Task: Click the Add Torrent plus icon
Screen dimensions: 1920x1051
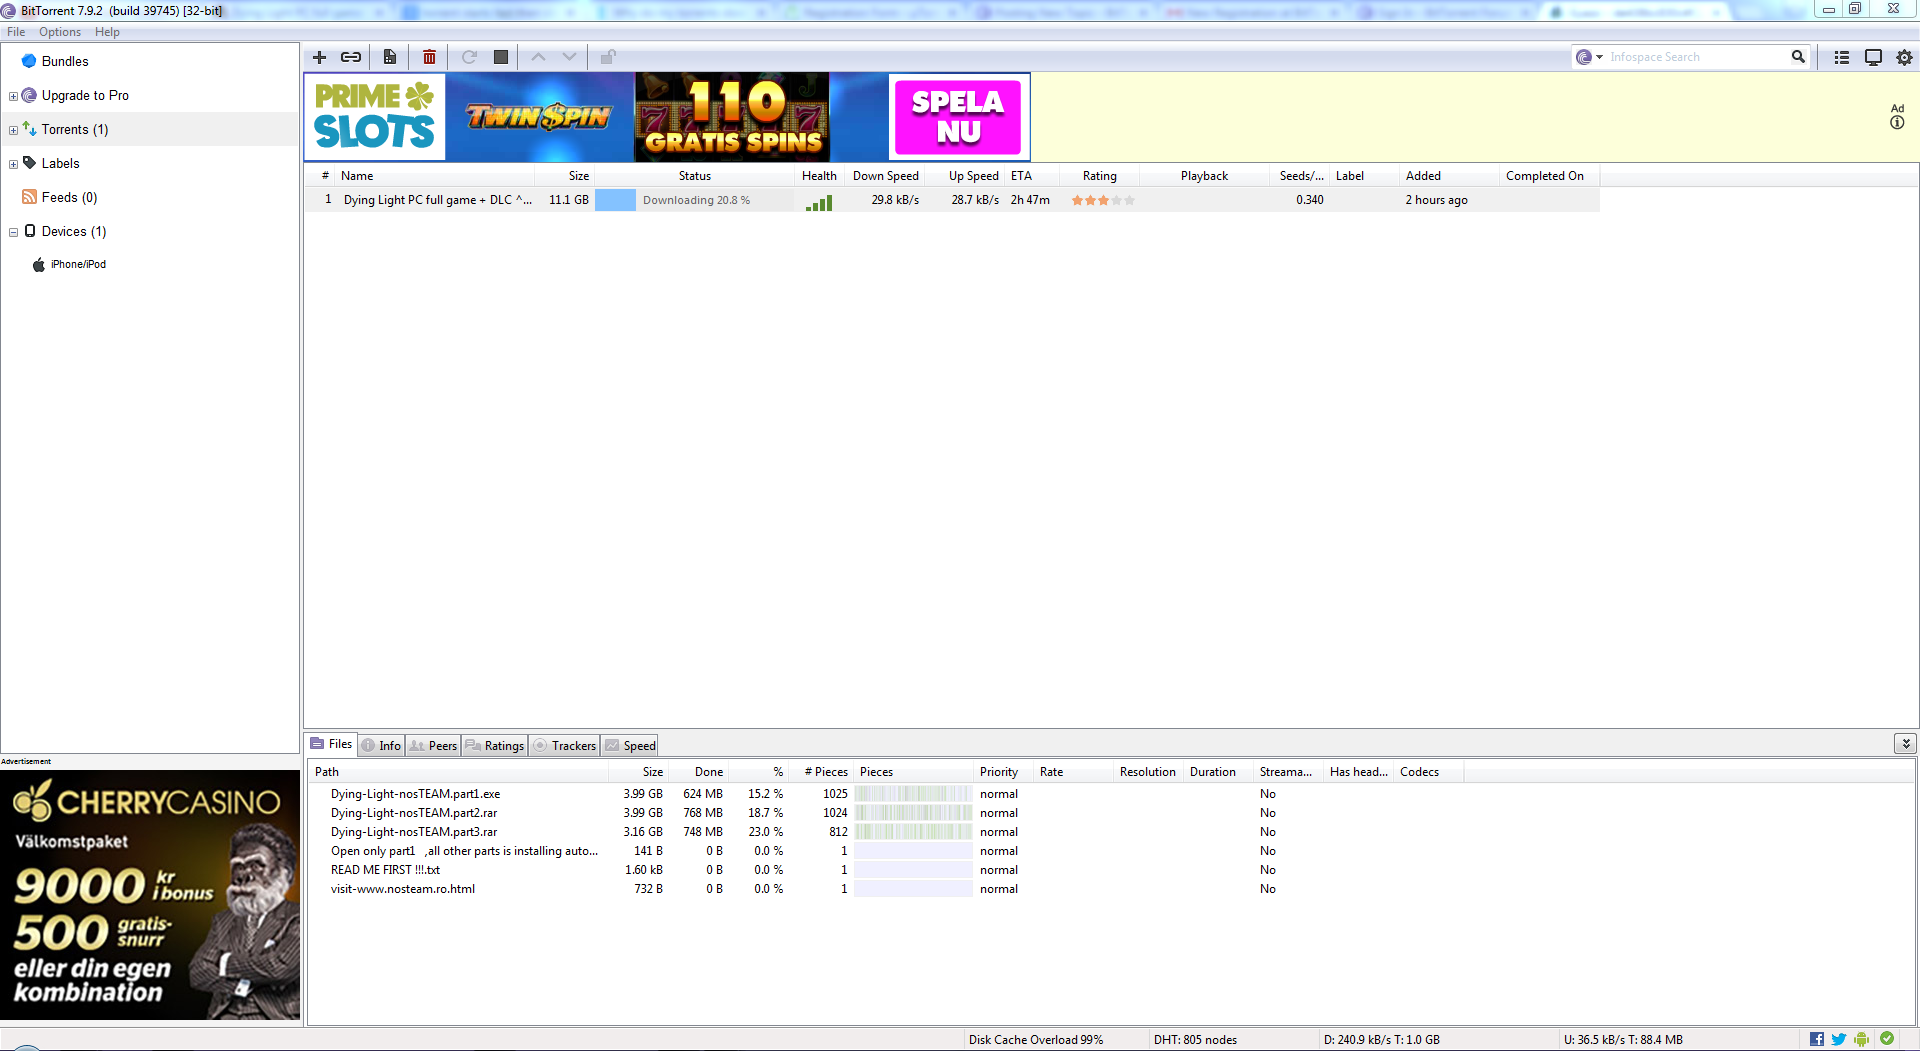Action: point(320,57)
